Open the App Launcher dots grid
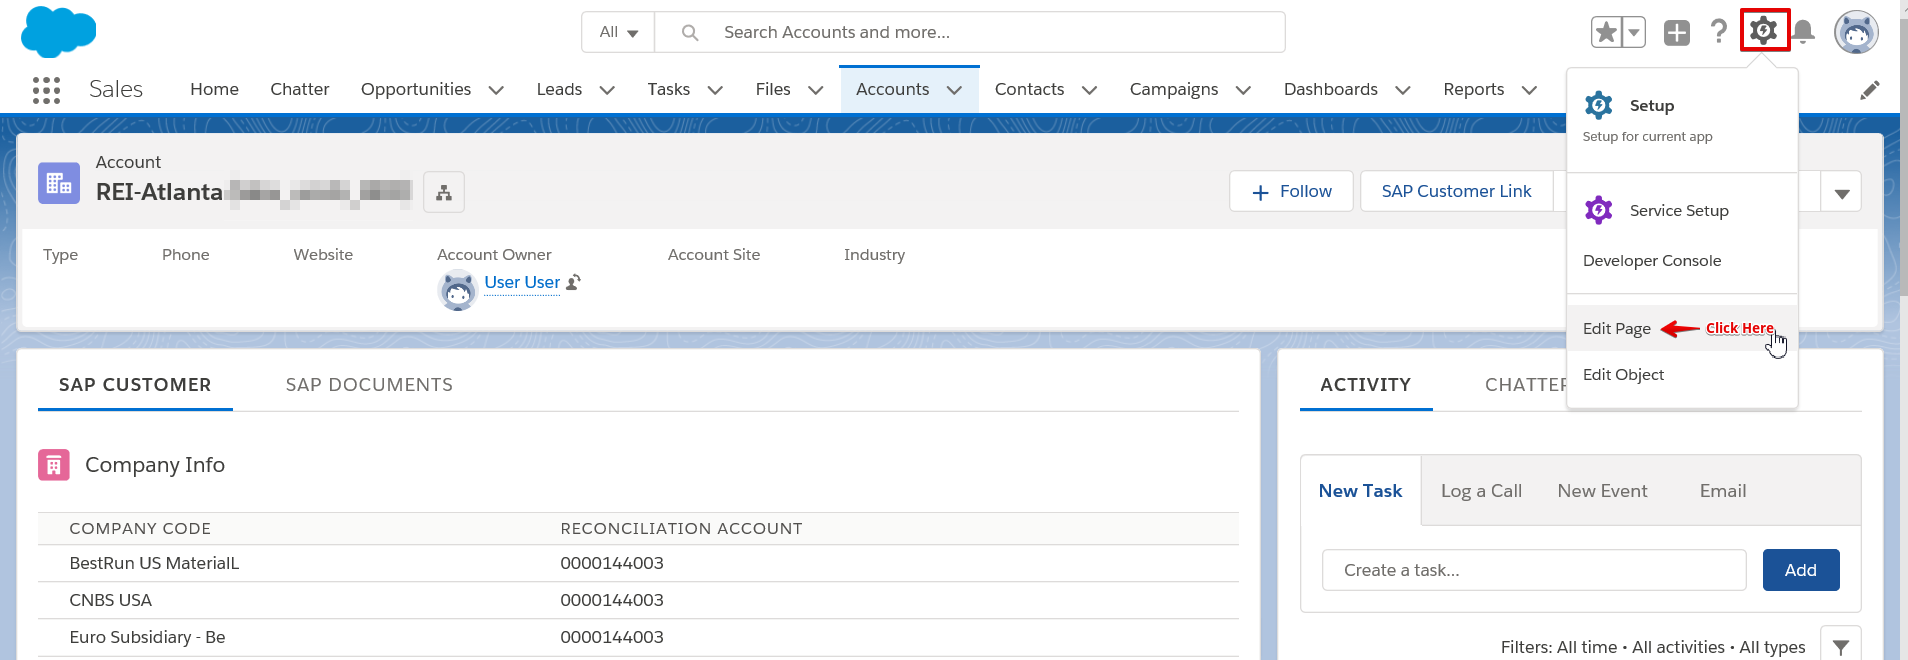Viewport: 1908px width, 660px height. 46,90
